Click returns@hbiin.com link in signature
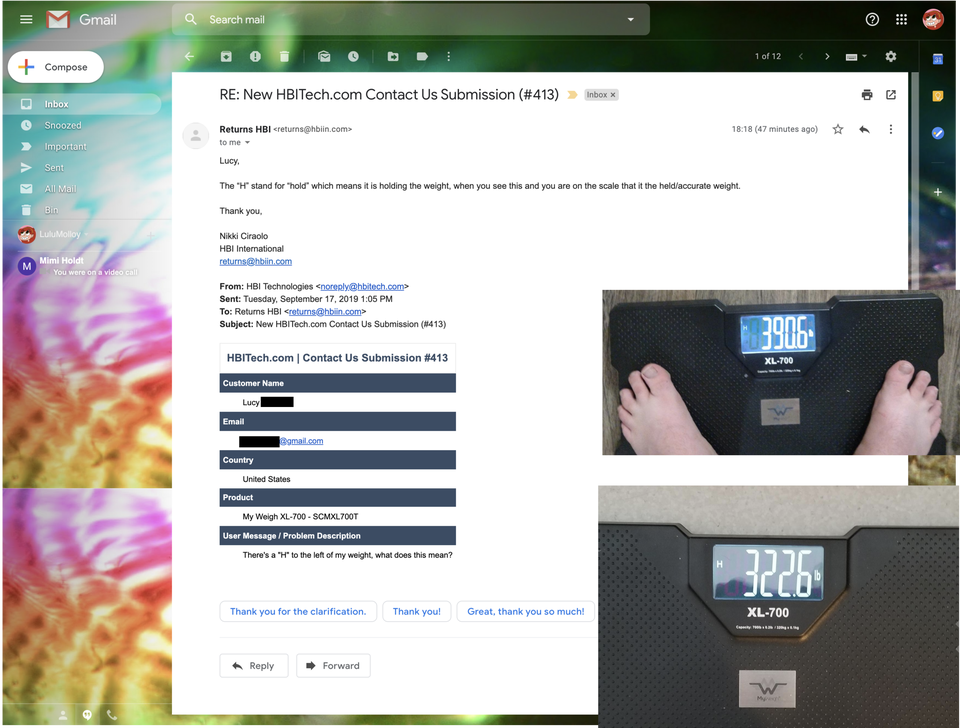This screenshot has width=960, height=728. click(x=256, y=261)
